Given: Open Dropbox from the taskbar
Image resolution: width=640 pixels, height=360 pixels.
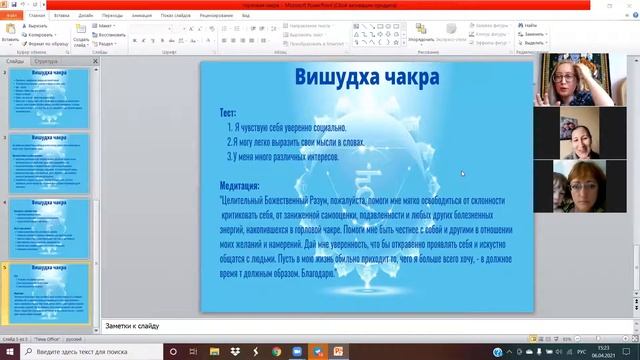Looking at the screenshot, I should [x=235, y=351].
